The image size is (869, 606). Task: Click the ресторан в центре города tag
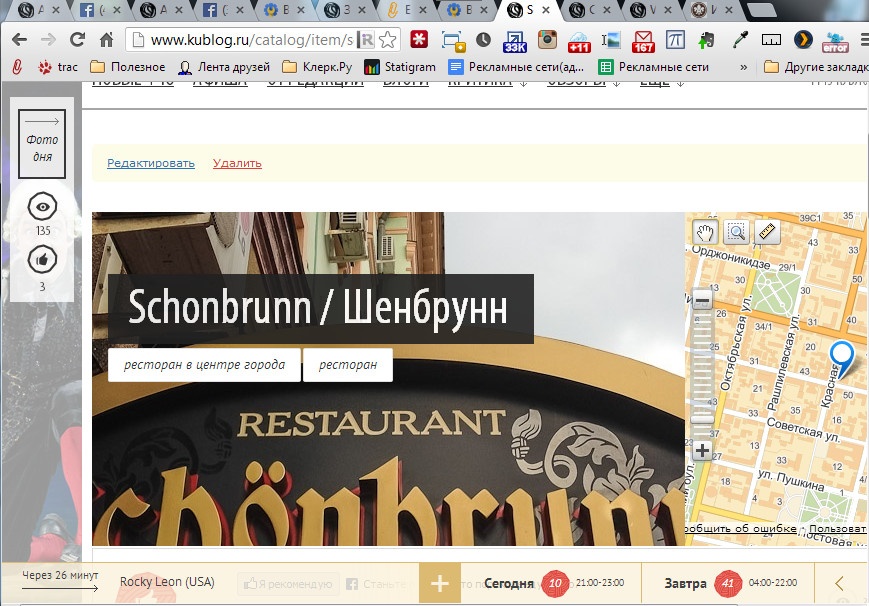coord(205,365)
